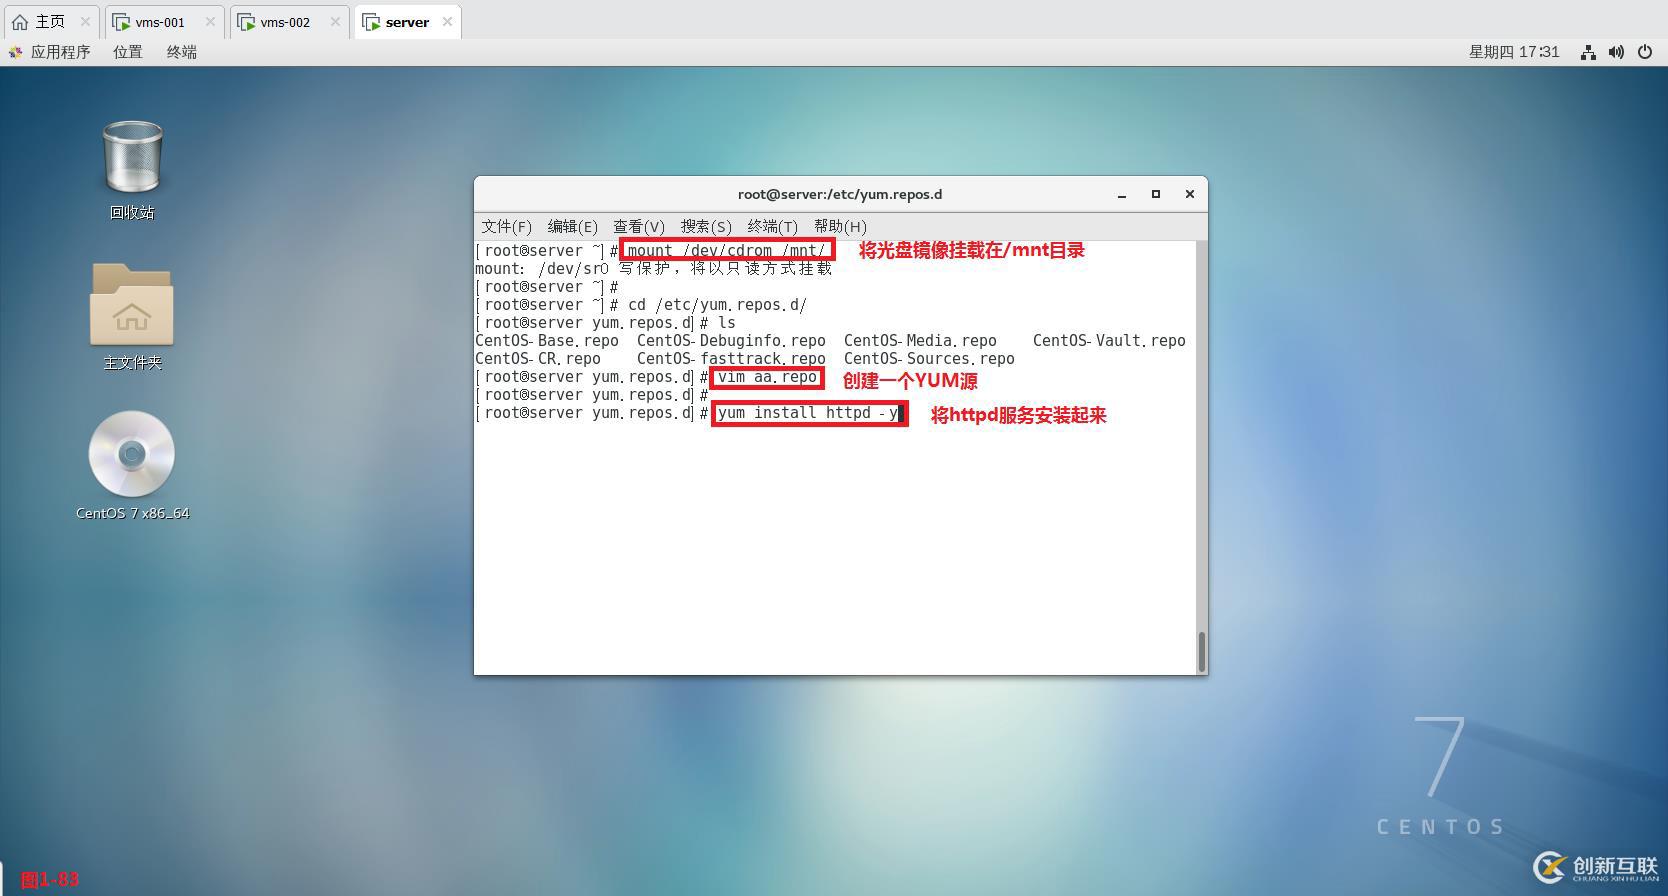
Task: Click the CentOS-Sources.repo filename
Action: [x=929, y=359]
